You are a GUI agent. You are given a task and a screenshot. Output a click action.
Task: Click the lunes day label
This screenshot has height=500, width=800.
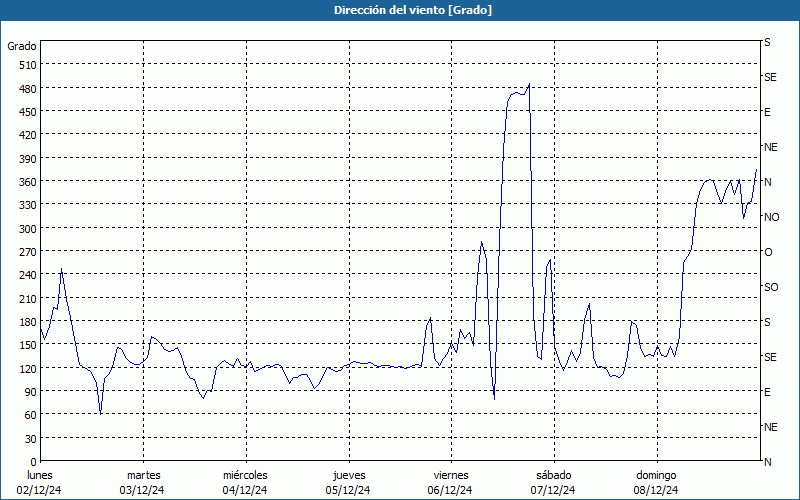coord(40,476)
